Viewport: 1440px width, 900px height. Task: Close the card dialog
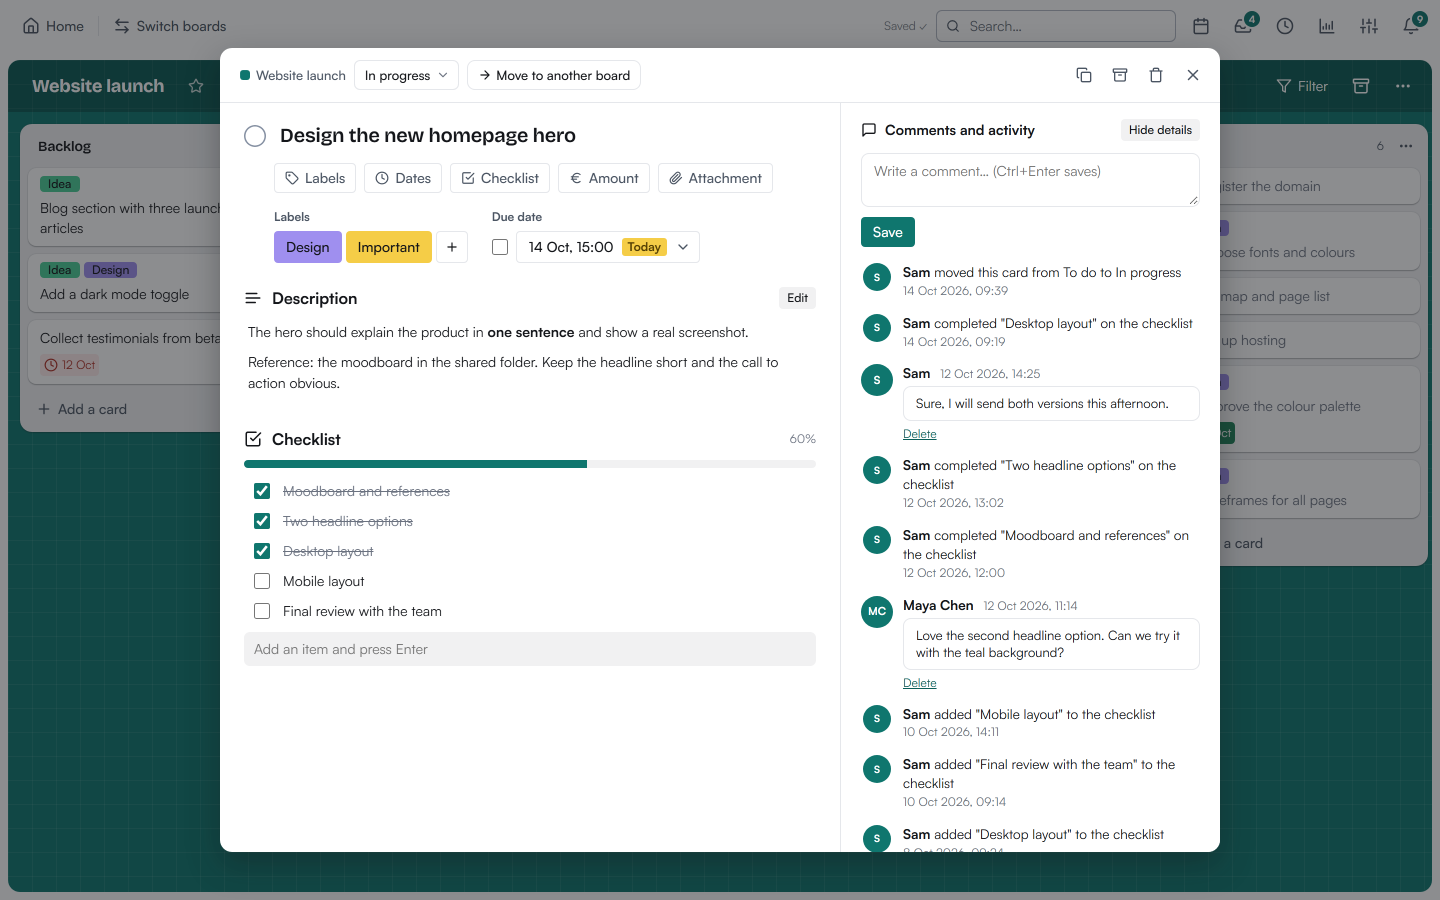(x=1193, y=75)
